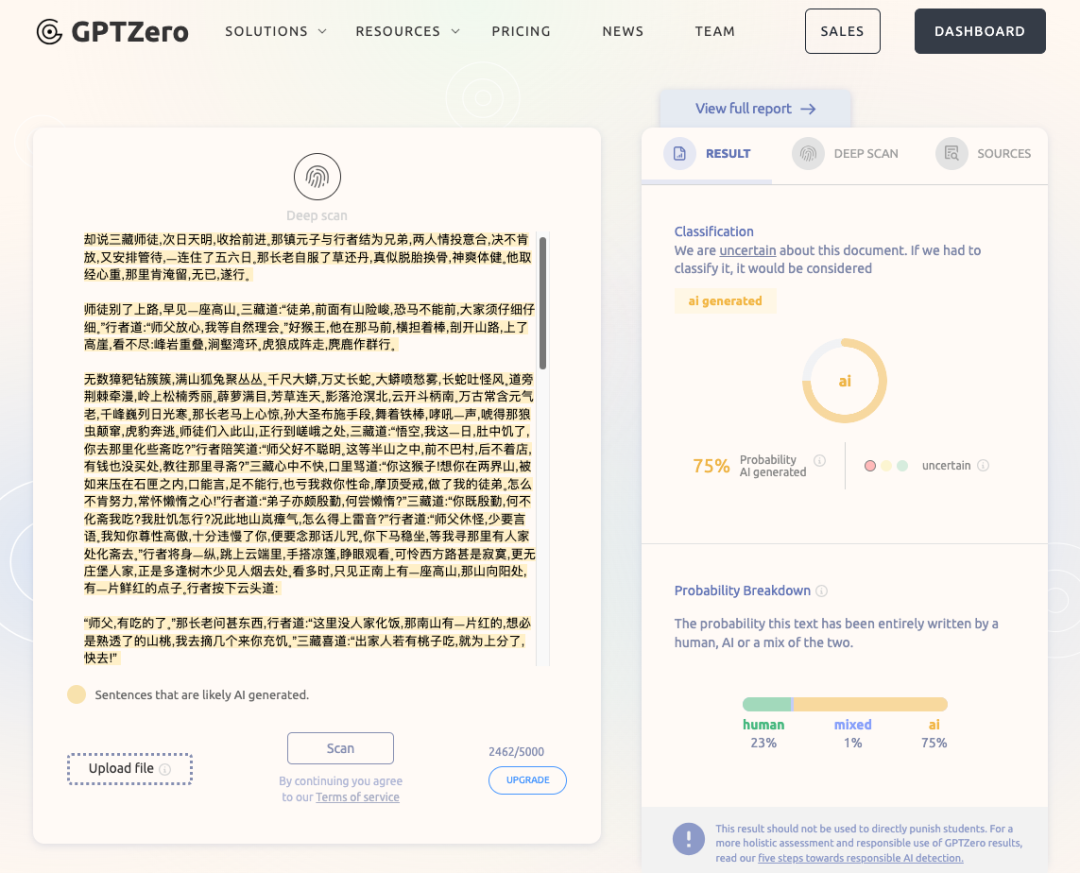Expand the Solutions dropdown menu
1080x873 pixels.
click(276, 32)
